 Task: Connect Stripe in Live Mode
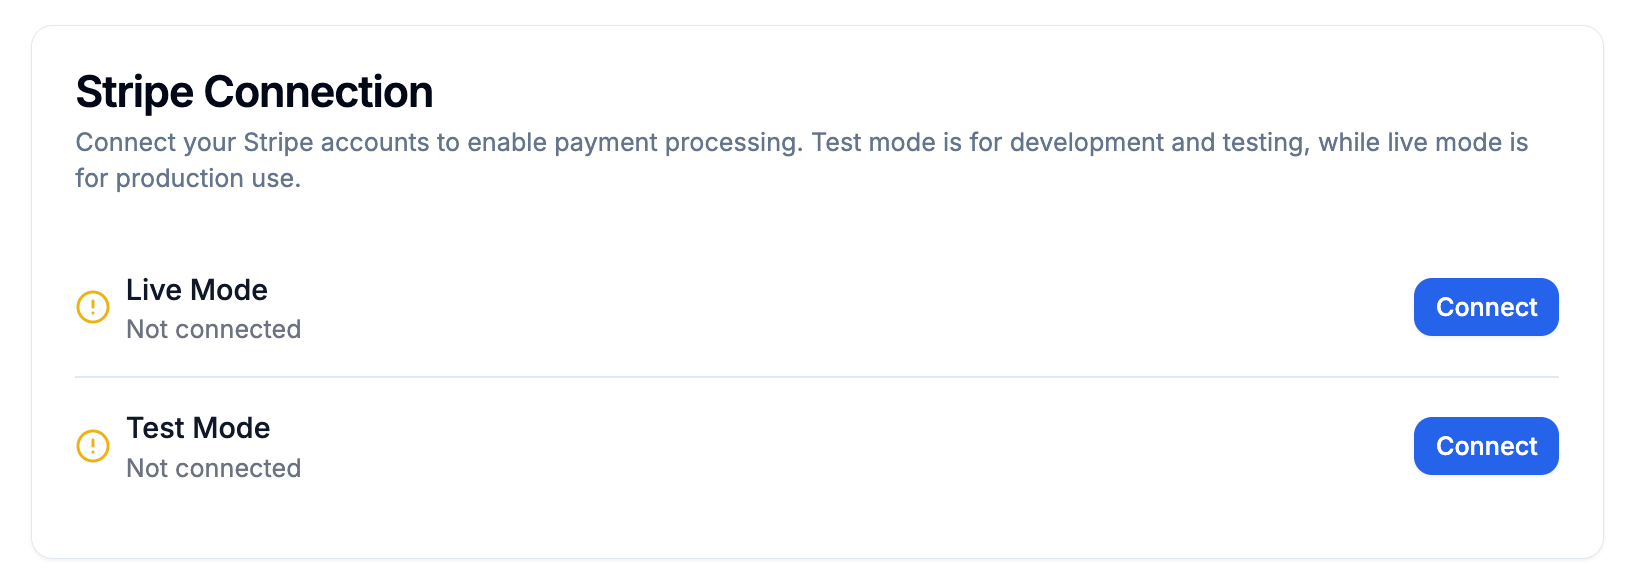[1485, 307]
